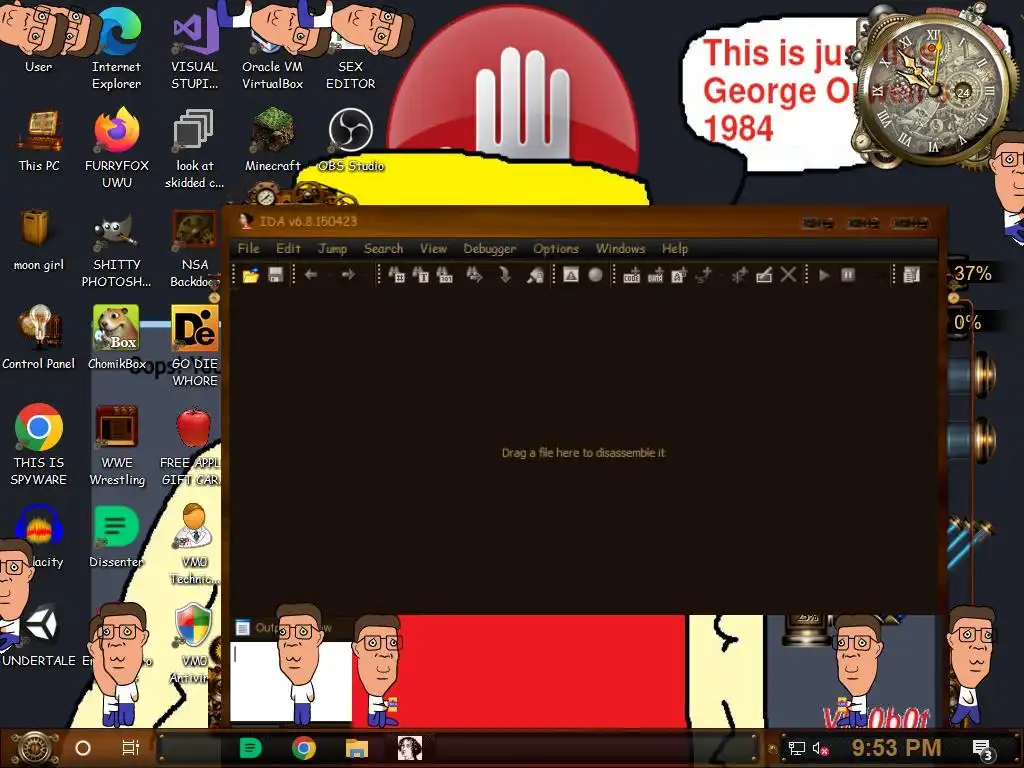
Task: Click the round gray circle toolbar icon
Action: [x=595, y=275]
